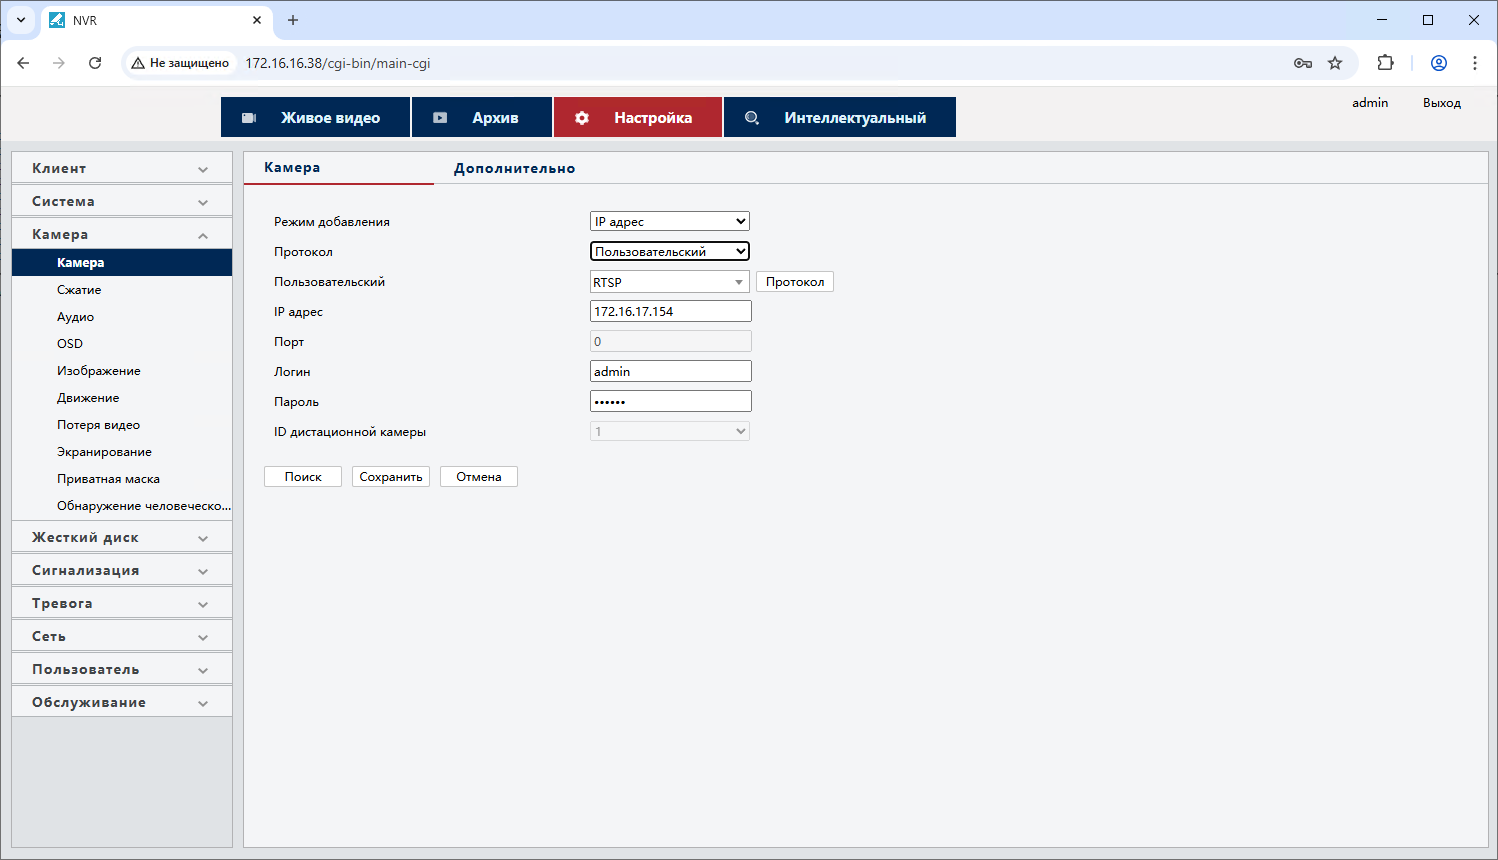Open Обнаружение человеческо... in the sidebar
The image size is (1498, 860).
(x=144, y=506)
